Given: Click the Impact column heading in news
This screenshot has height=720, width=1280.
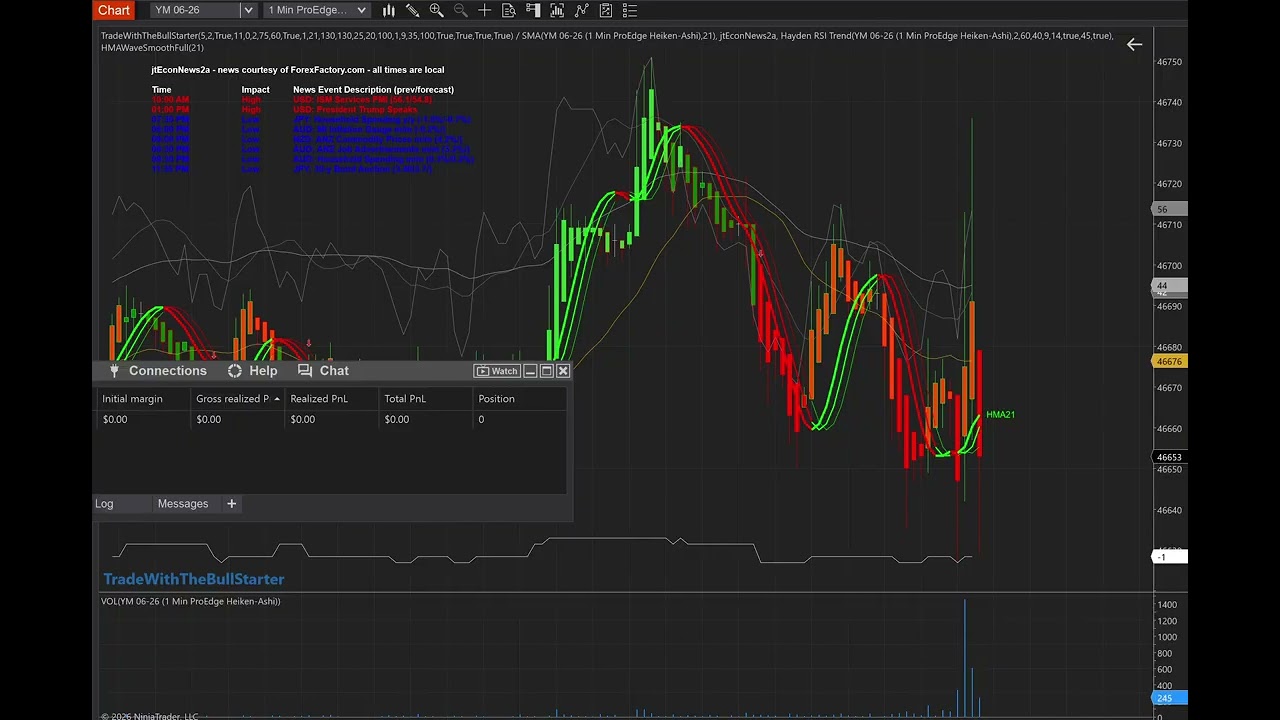Looking at the screenshot, I should [256, 90].
